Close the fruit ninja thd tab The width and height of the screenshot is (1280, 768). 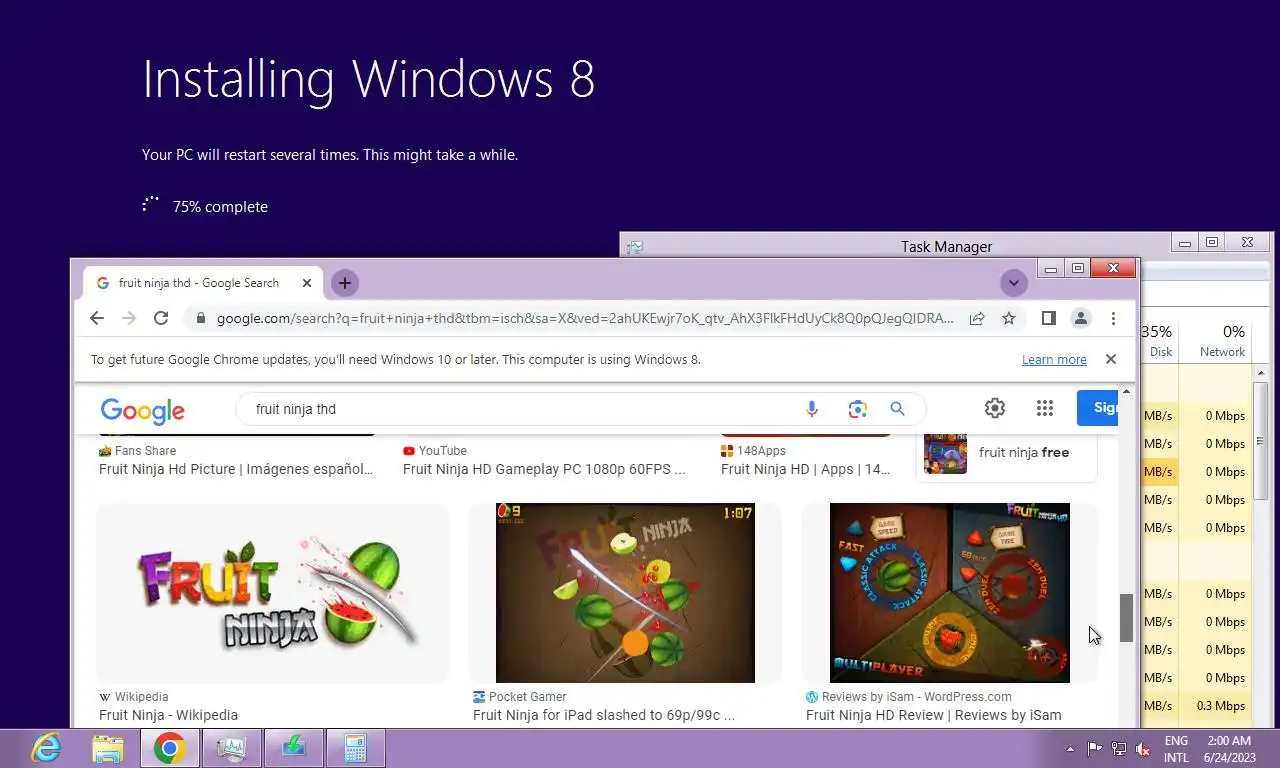307,283
